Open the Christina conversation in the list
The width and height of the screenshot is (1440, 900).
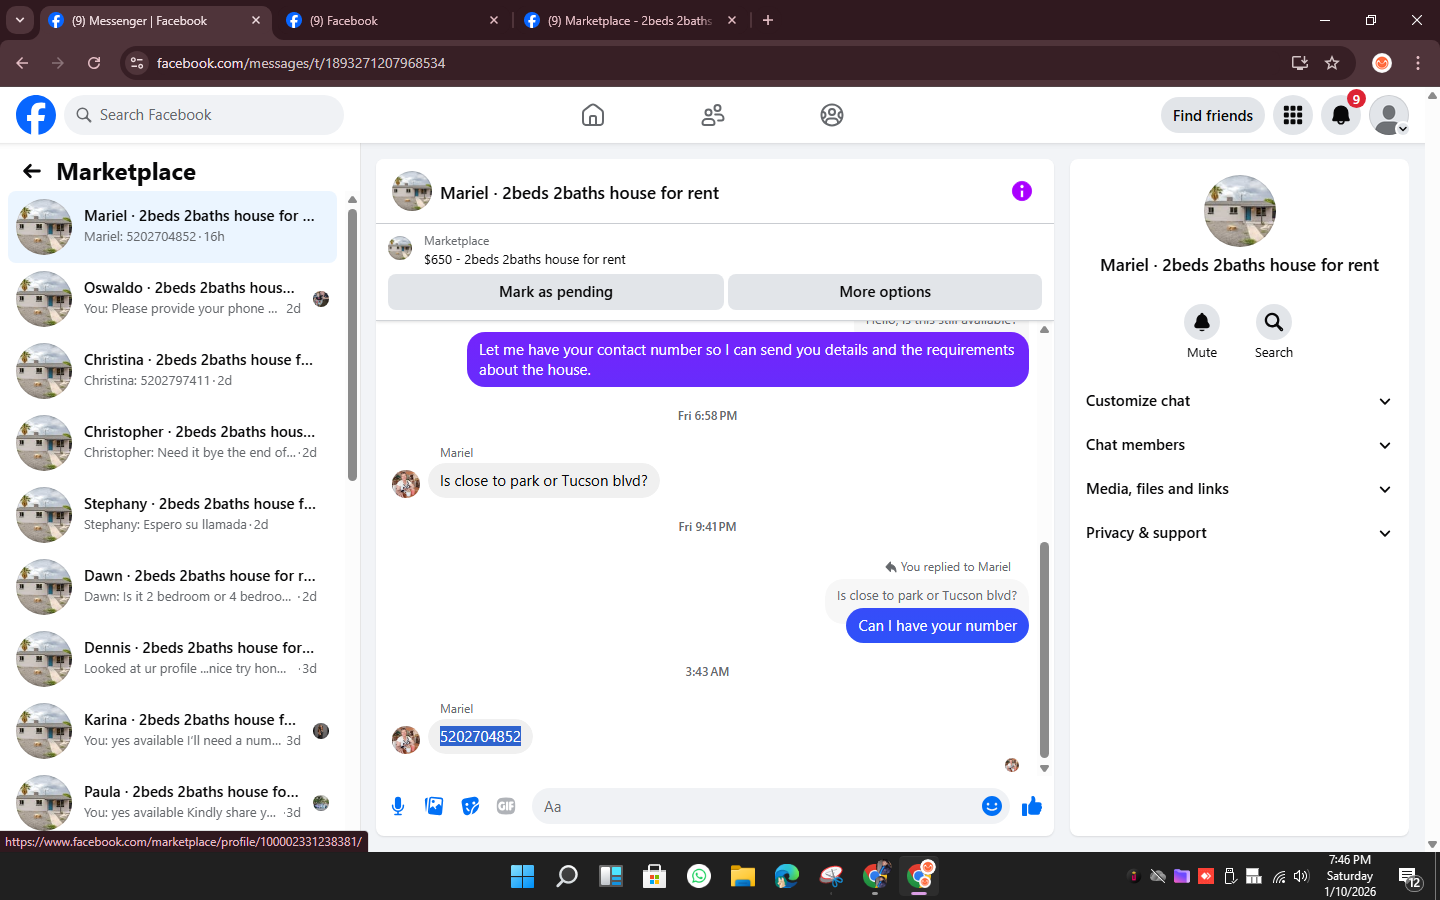pyautogui.click(x=172, y=371)
